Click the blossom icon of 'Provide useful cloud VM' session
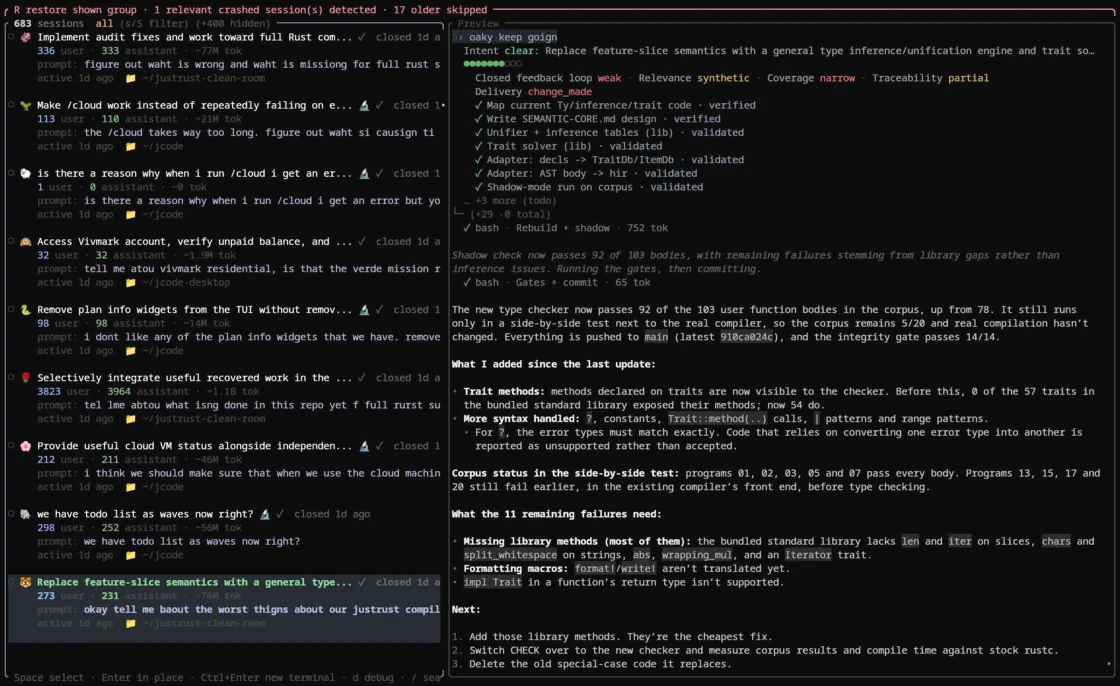 (x=26, y=446)
